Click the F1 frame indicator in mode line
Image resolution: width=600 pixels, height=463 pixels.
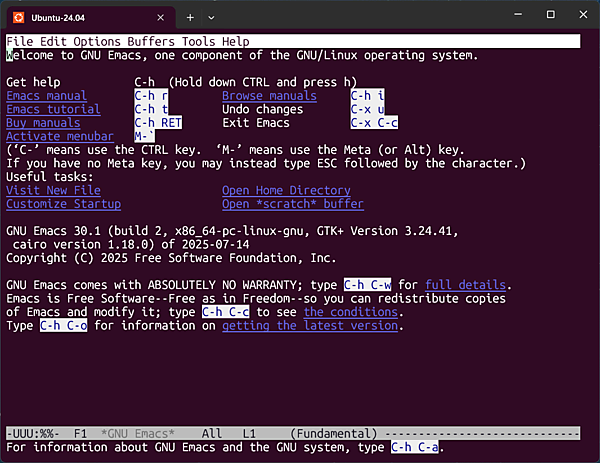[80, 434]
